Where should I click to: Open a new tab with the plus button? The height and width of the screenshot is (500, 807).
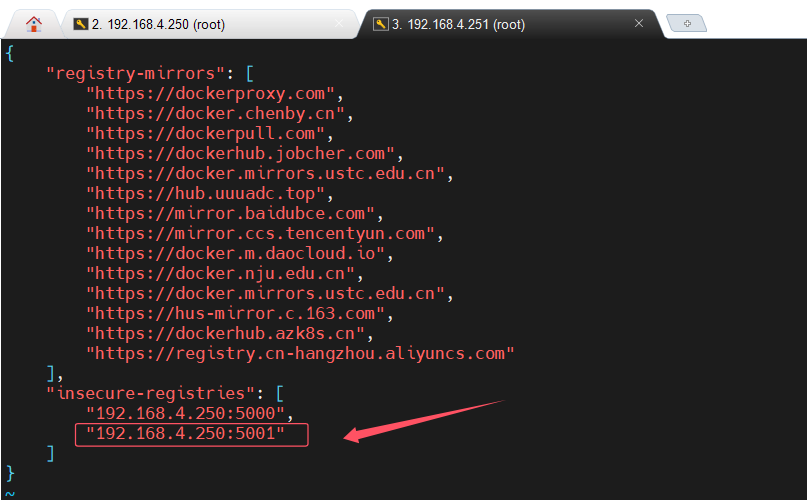[686, 24]
